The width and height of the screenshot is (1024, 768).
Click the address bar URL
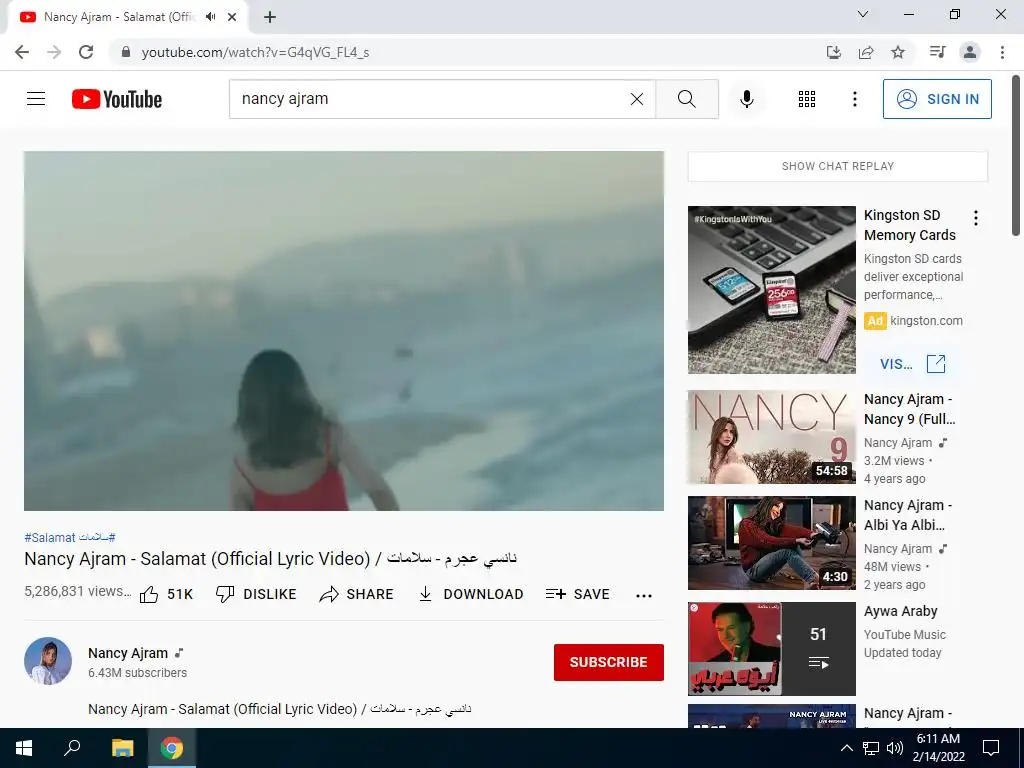click(x=255, y=52)
